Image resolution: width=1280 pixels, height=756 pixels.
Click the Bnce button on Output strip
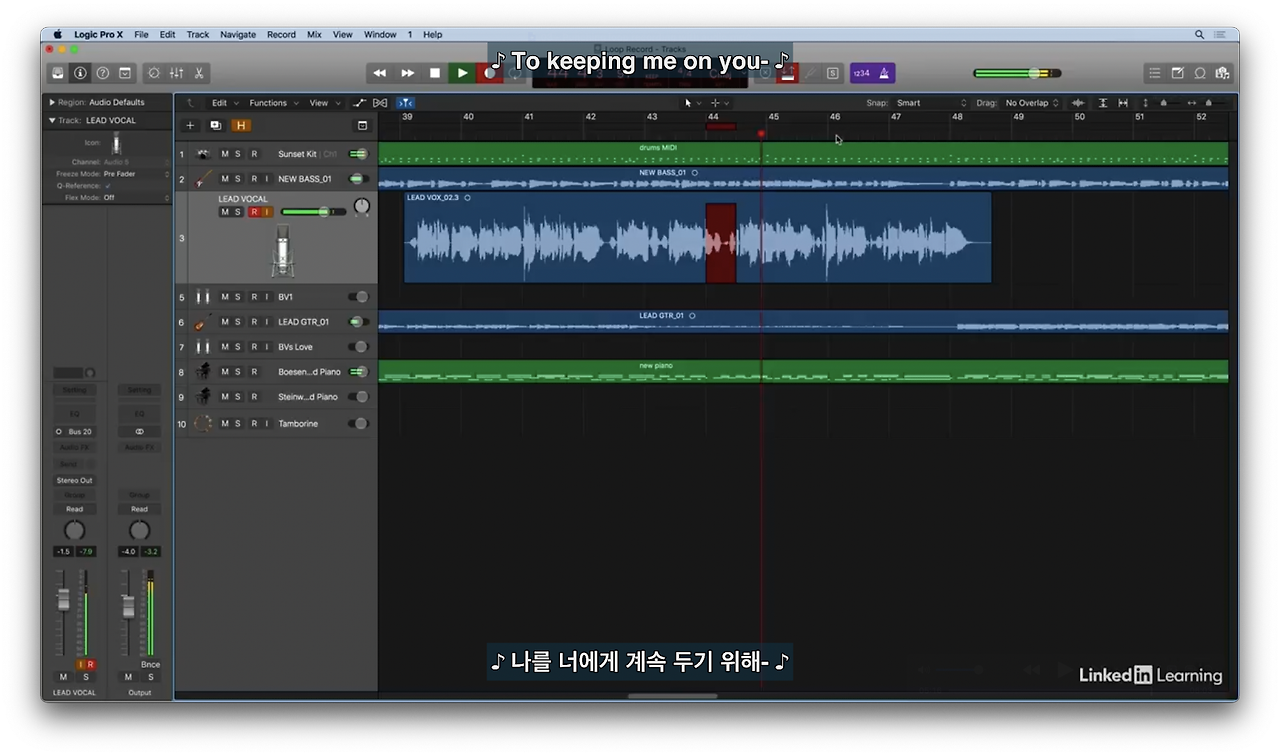coord(150,664)
